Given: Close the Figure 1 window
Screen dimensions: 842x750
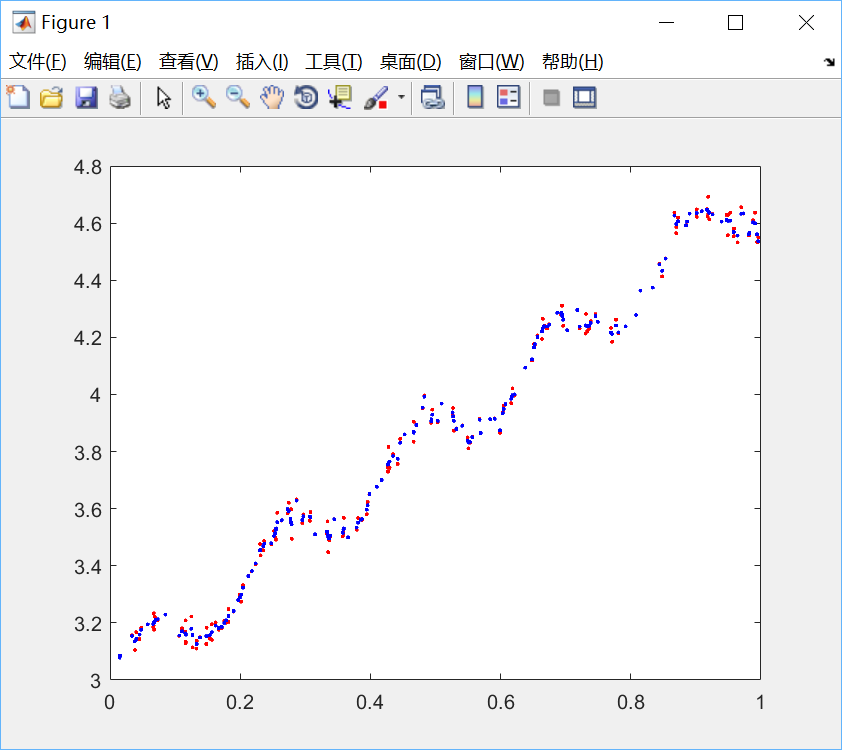Looking at the screenshot, I should tap(806, 23).
